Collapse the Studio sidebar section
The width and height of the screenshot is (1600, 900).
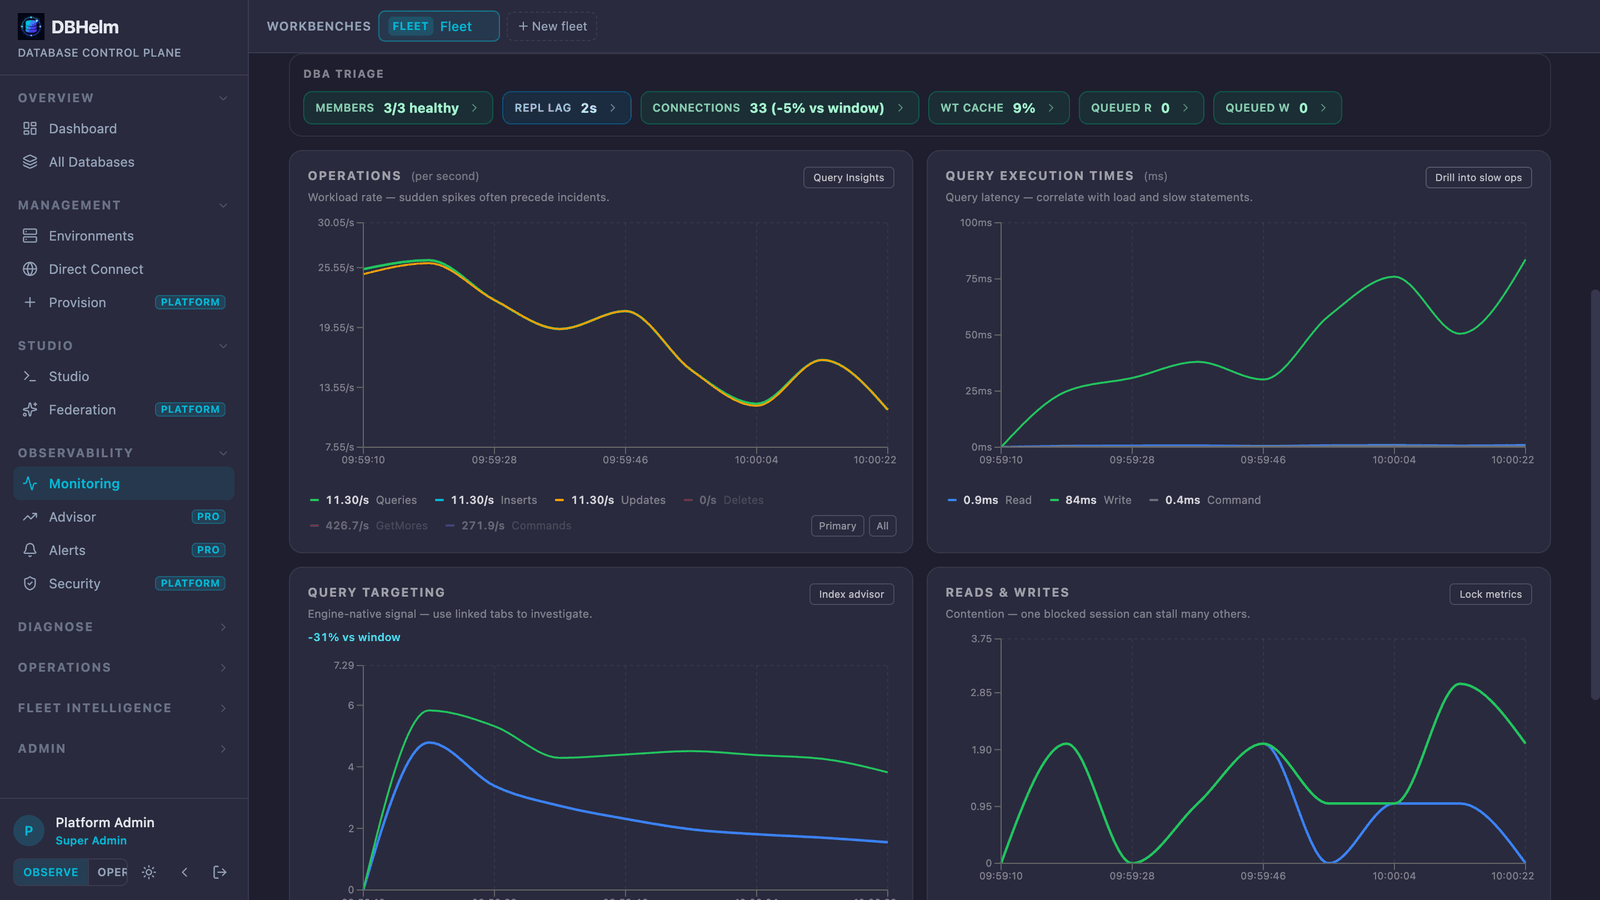click(x=124, y=346)
